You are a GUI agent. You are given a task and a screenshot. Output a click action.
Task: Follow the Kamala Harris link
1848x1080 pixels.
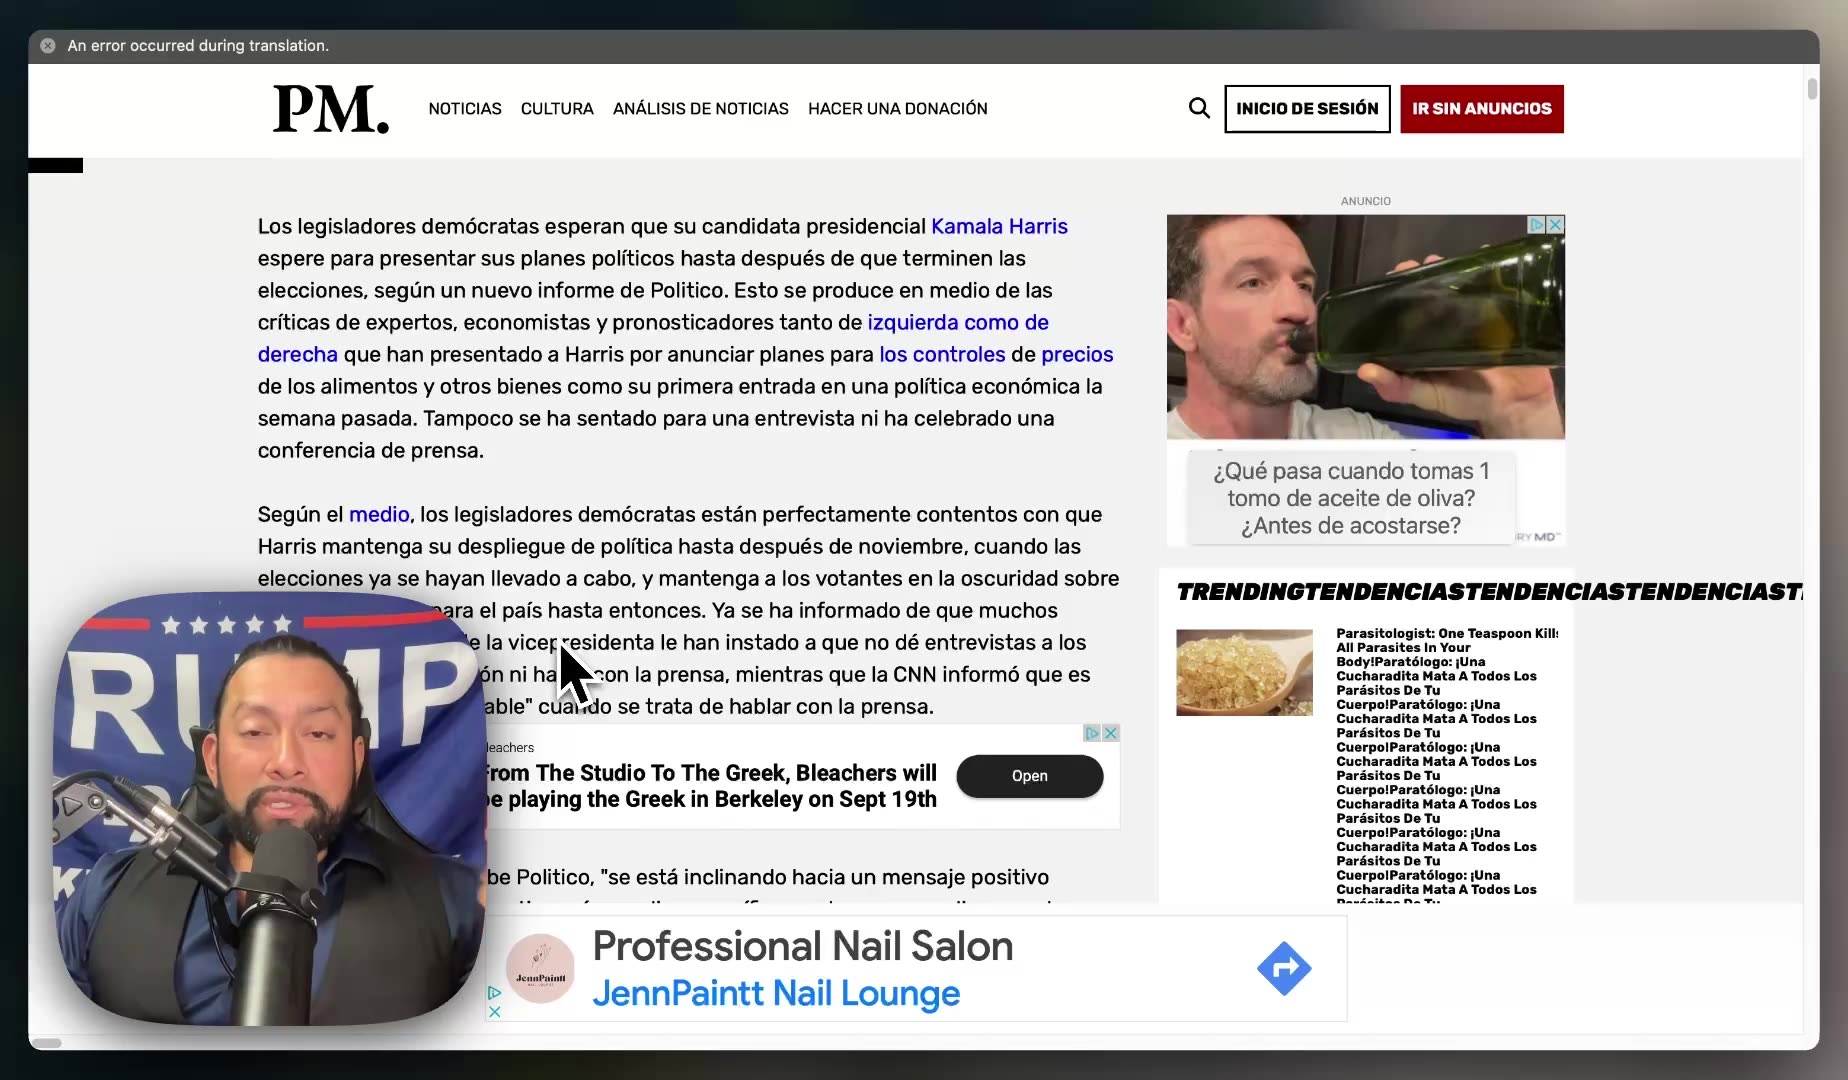point(999,226)
